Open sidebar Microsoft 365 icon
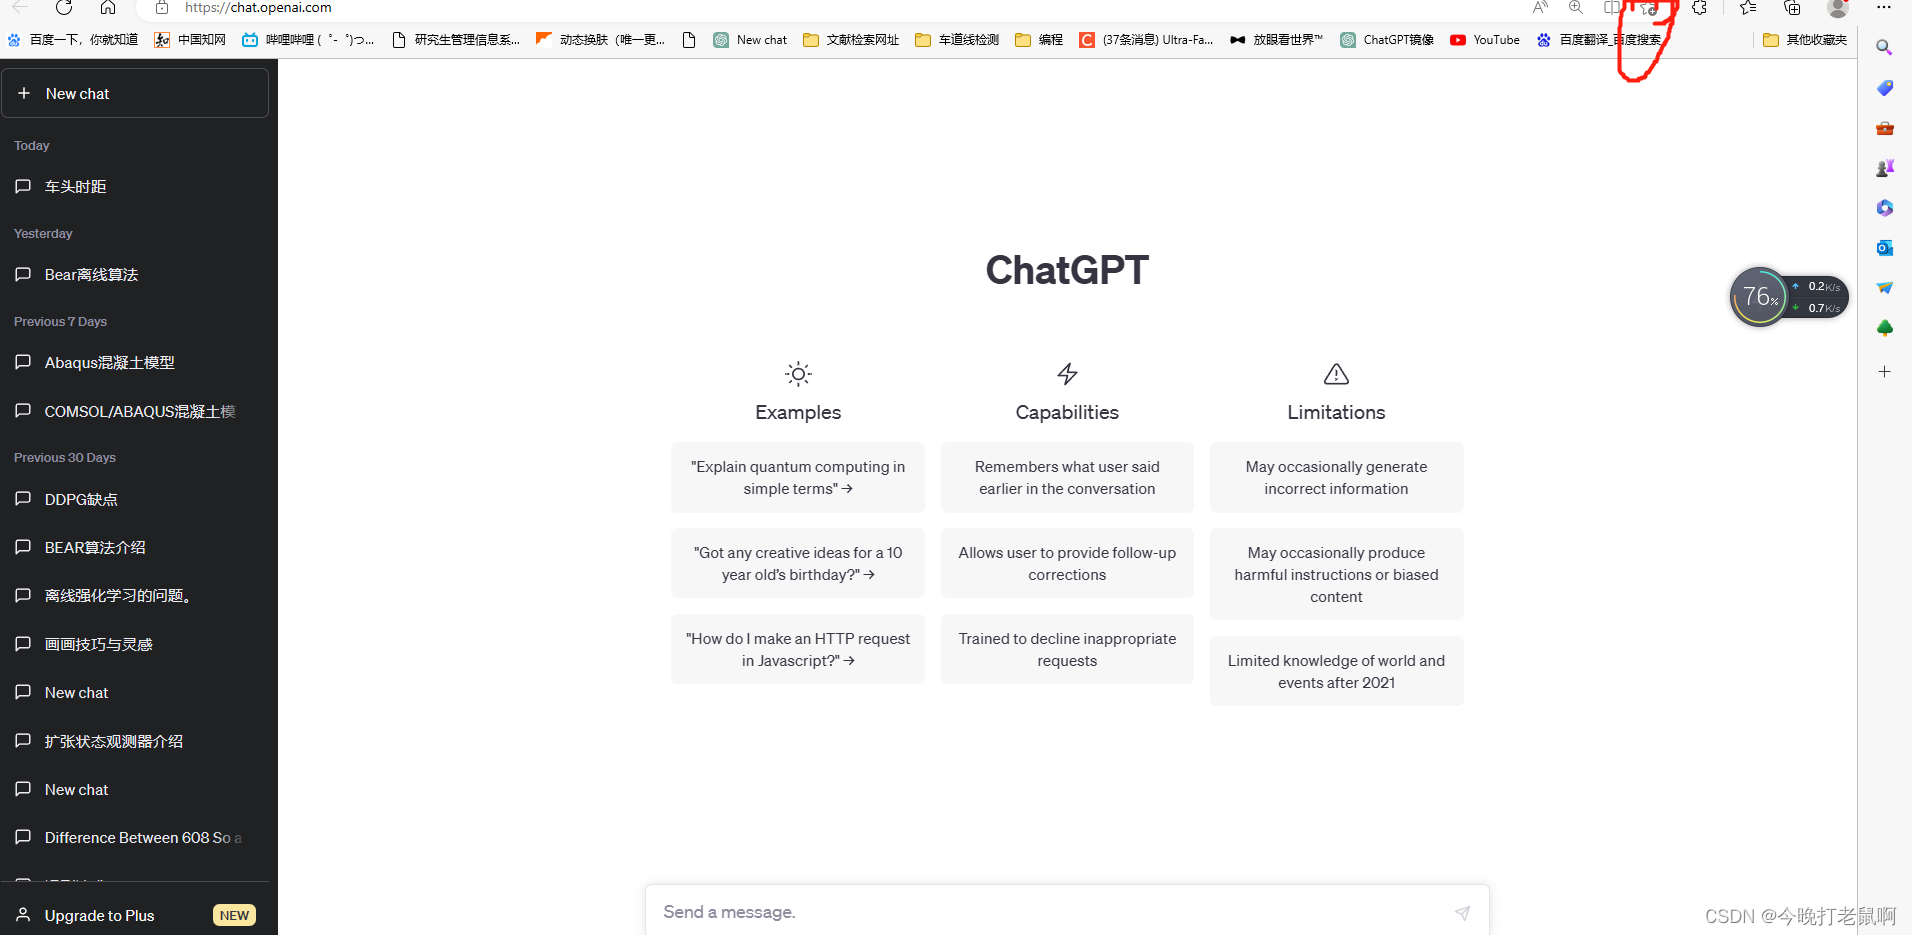The width and height of the screenshot is (1912, 935). 1885,208
